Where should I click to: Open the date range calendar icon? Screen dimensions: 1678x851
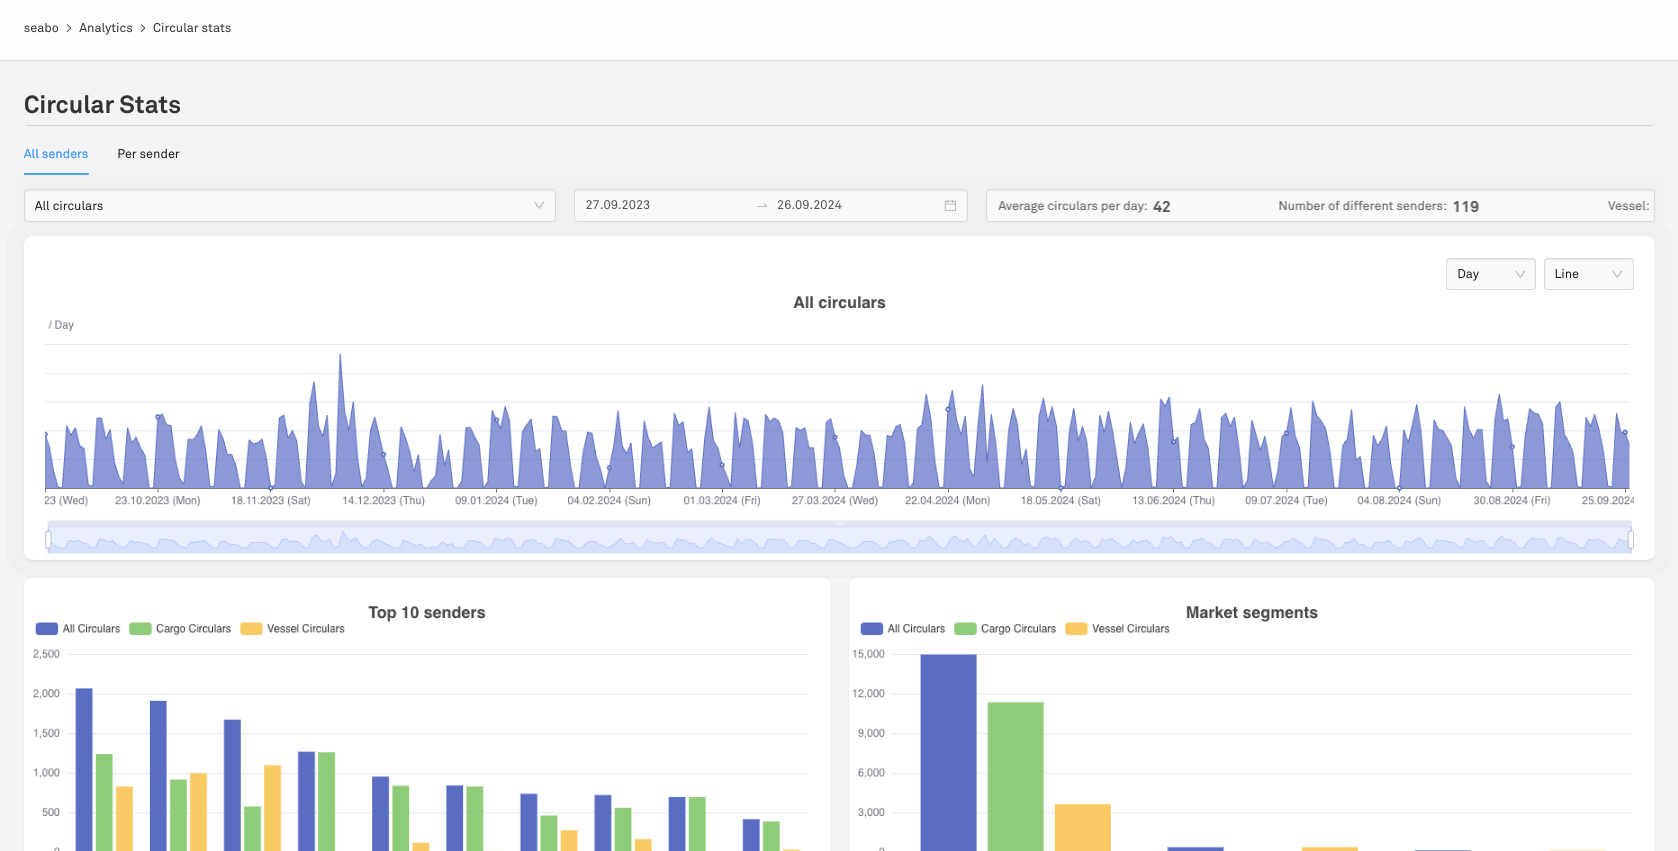tap(950, 205)
